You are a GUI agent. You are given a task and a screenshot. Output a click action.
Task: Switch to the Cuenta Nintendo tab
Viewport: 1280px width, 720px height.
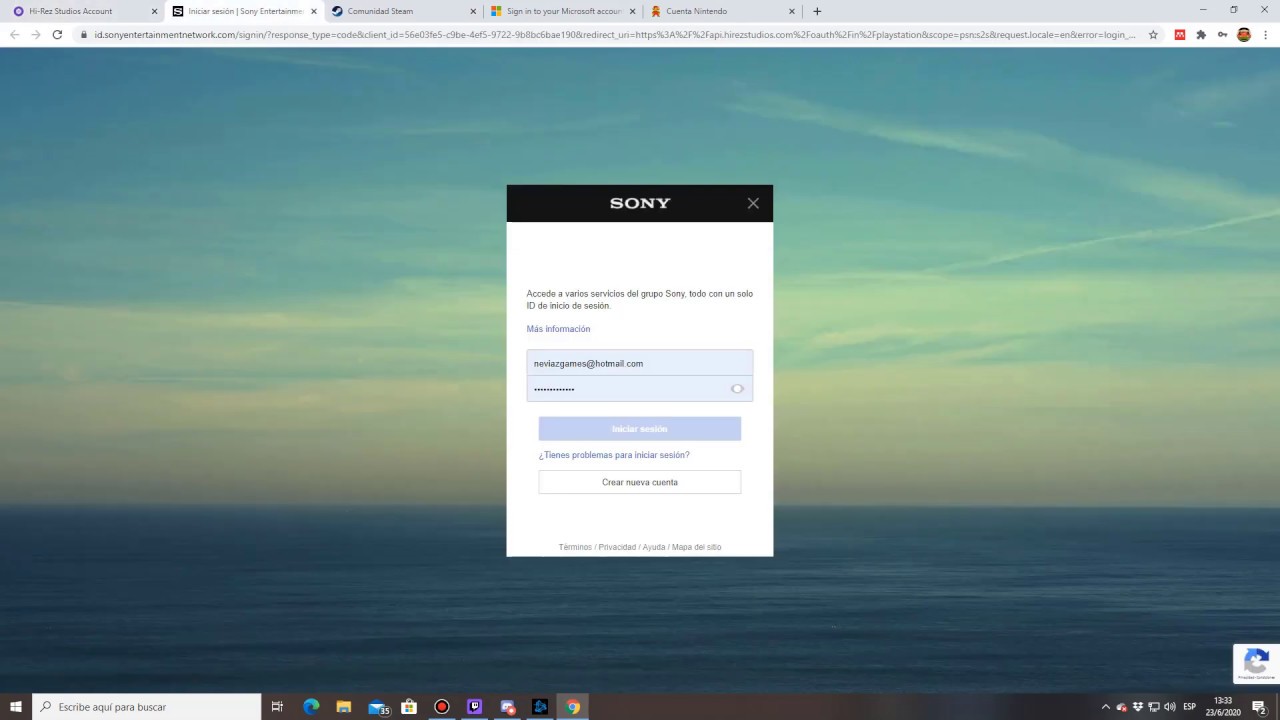click(721, 11)
